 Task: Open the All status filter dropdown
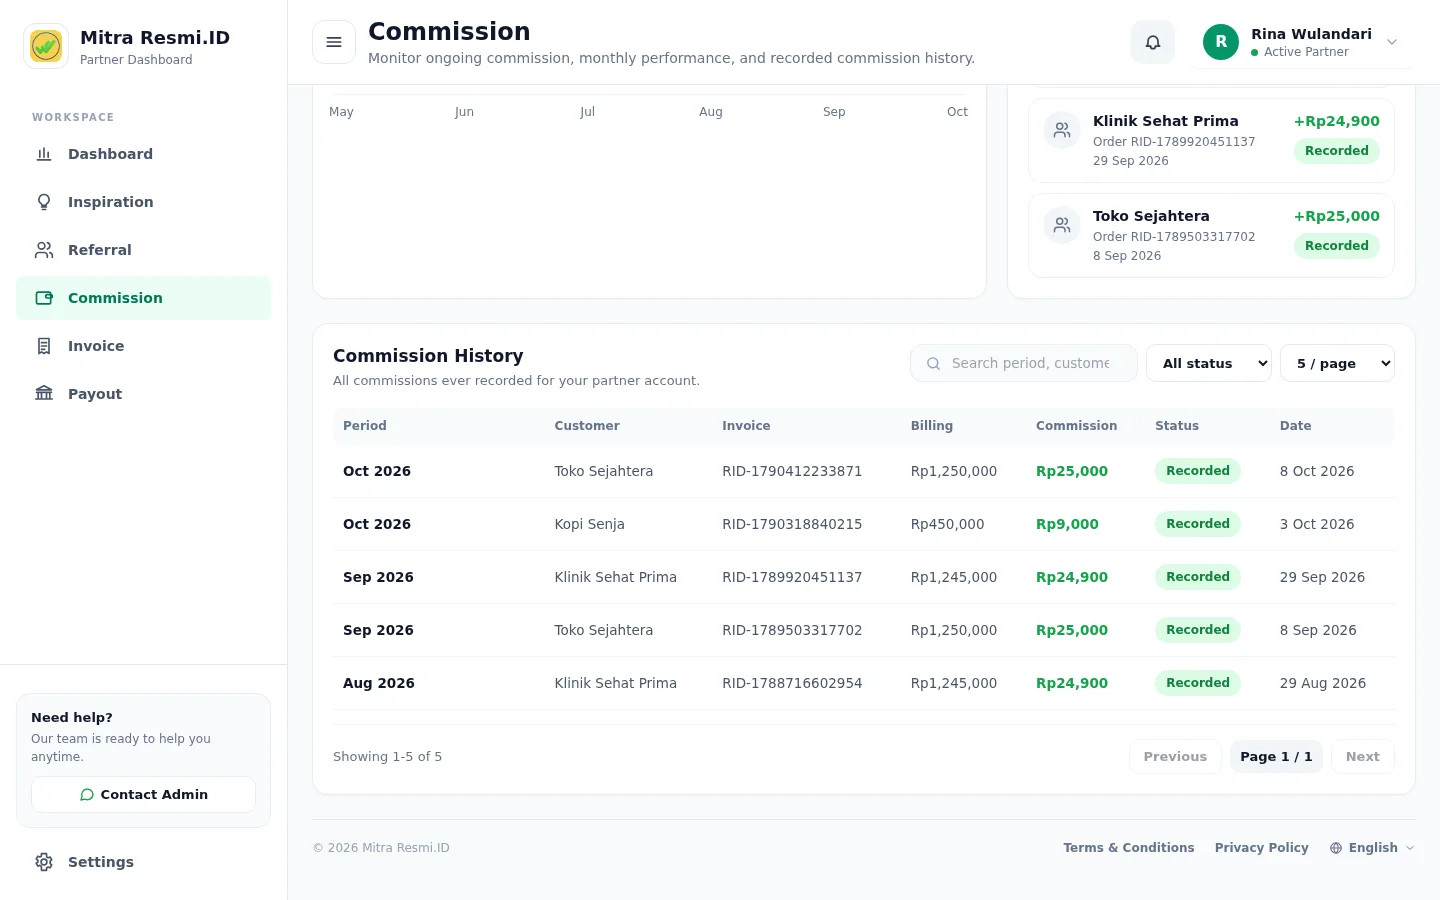tap(1209, 363)
